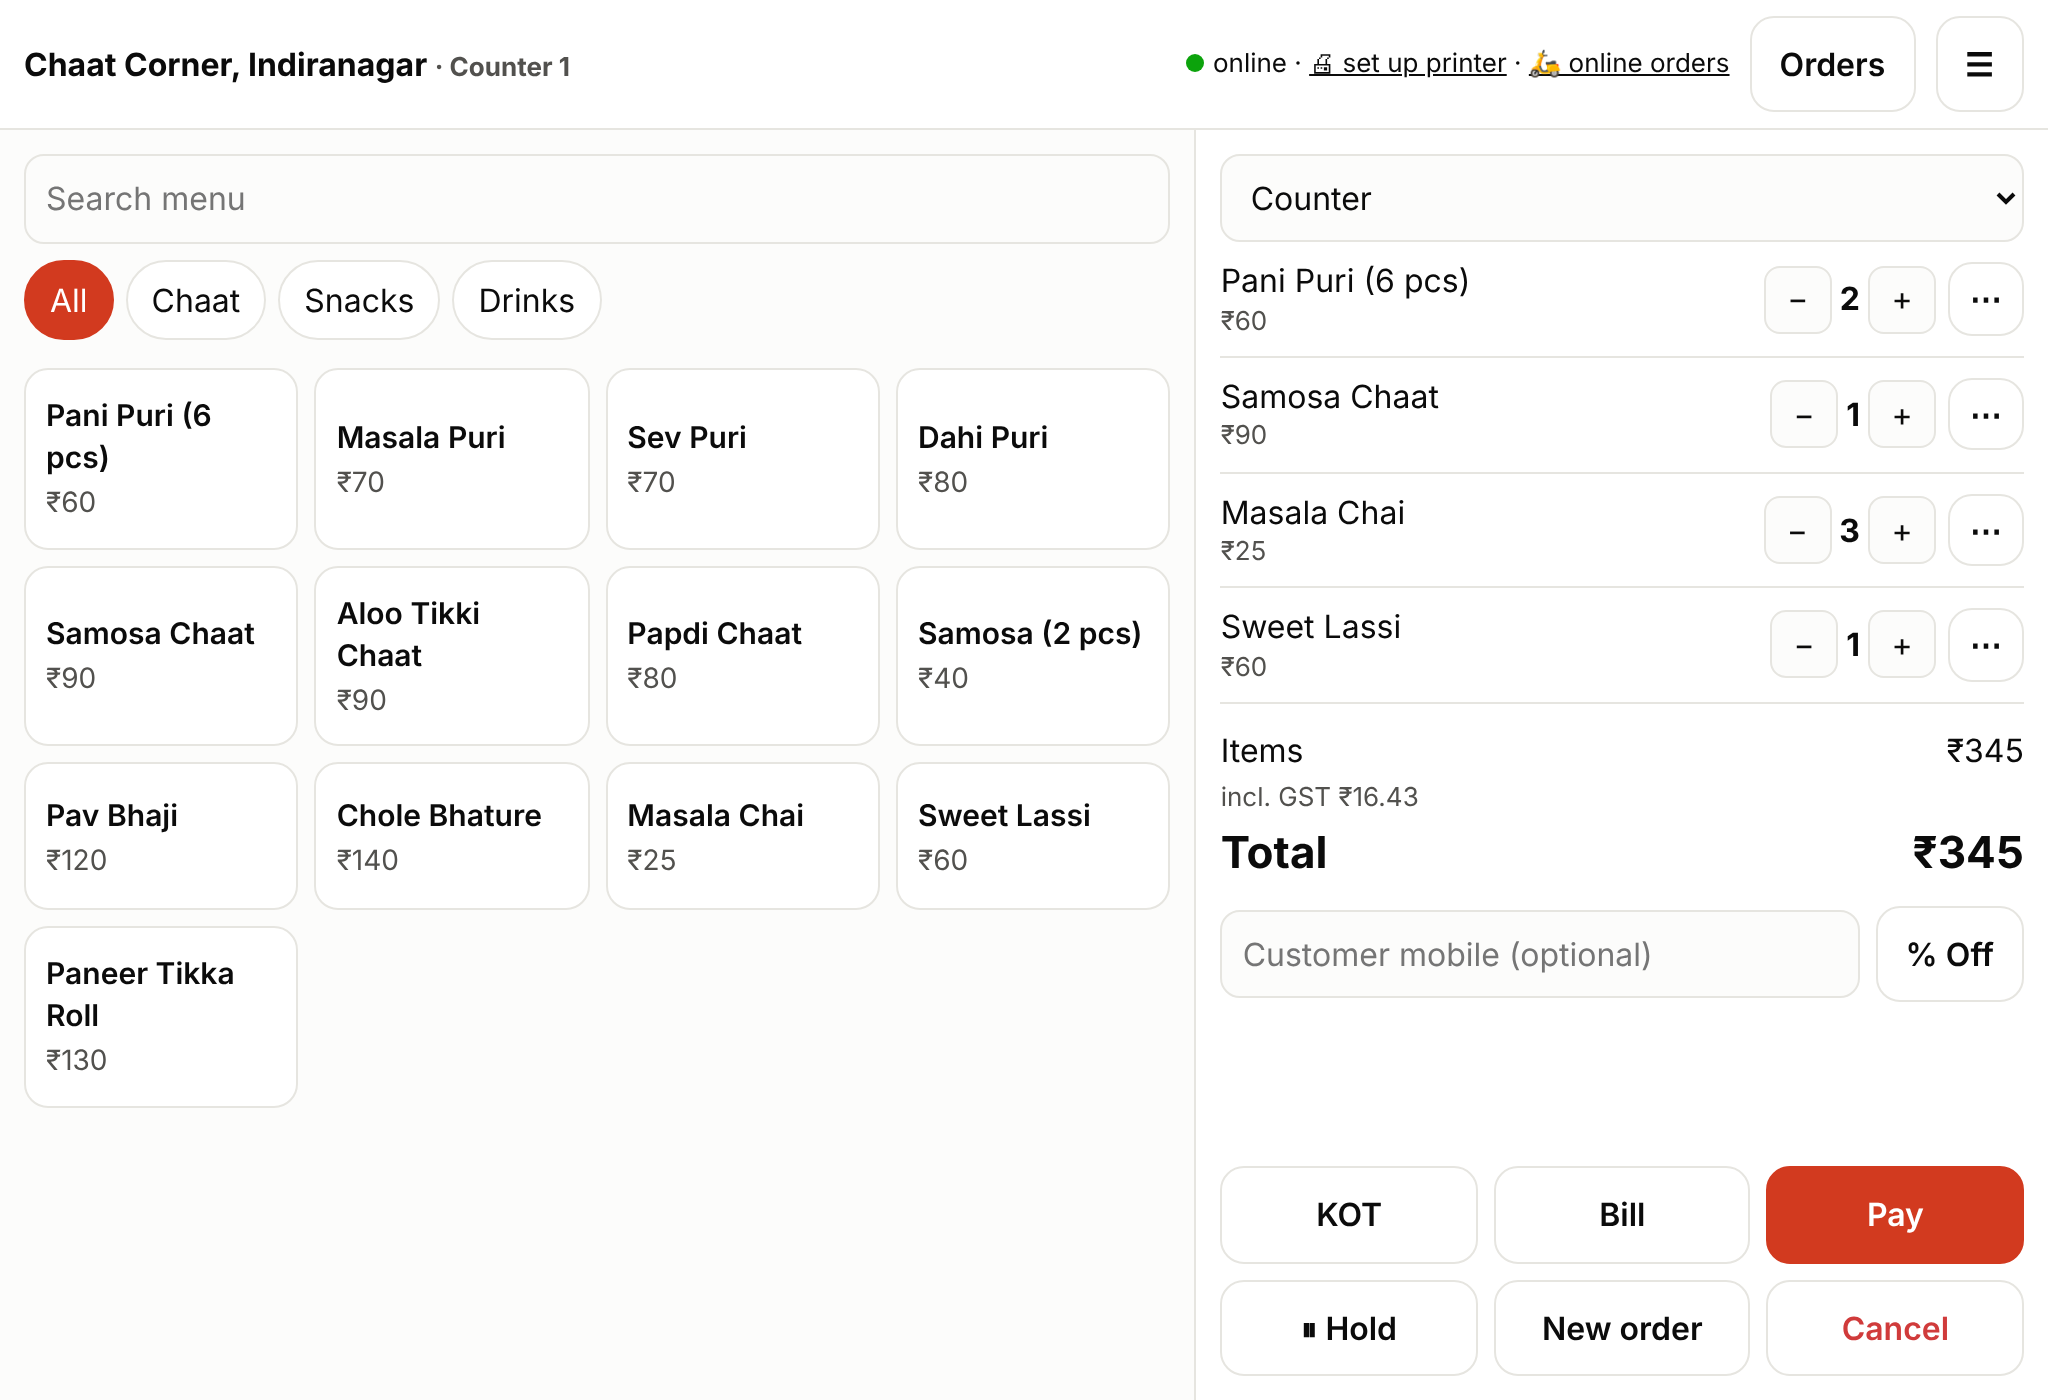Switch to the Snacks category filter
Screen dimensions: 2048x1400
359,300
